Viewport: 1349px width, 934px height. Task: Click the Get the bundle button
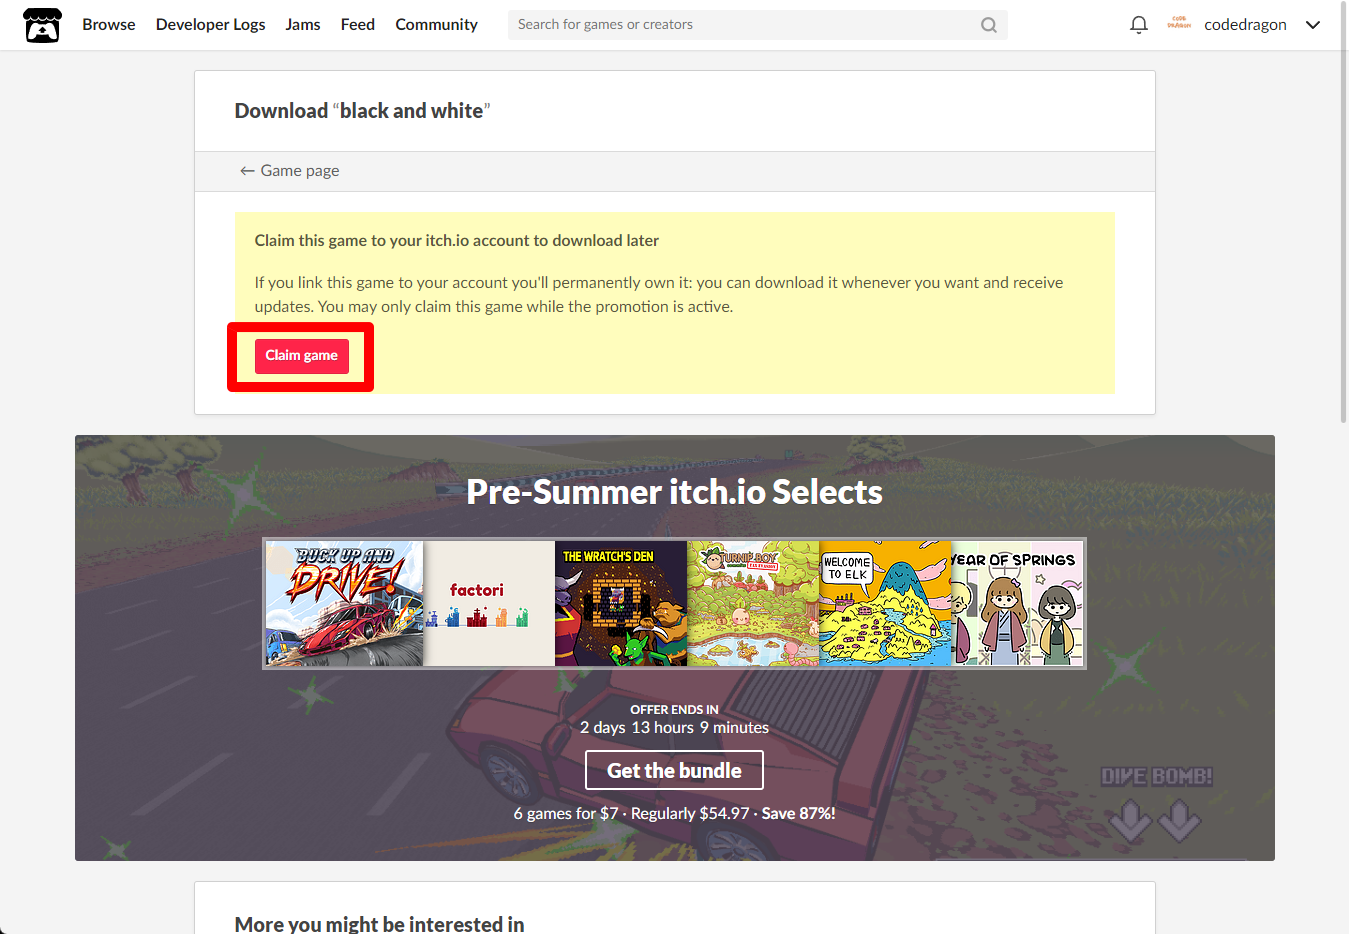pos(674,770)
